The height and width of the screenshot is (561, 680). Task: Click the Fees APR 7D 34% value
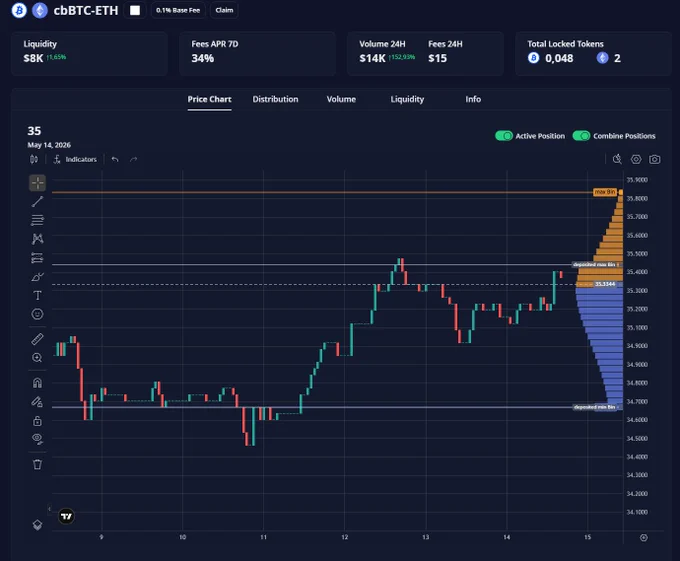pyautogui.click(x=203, y=59)
